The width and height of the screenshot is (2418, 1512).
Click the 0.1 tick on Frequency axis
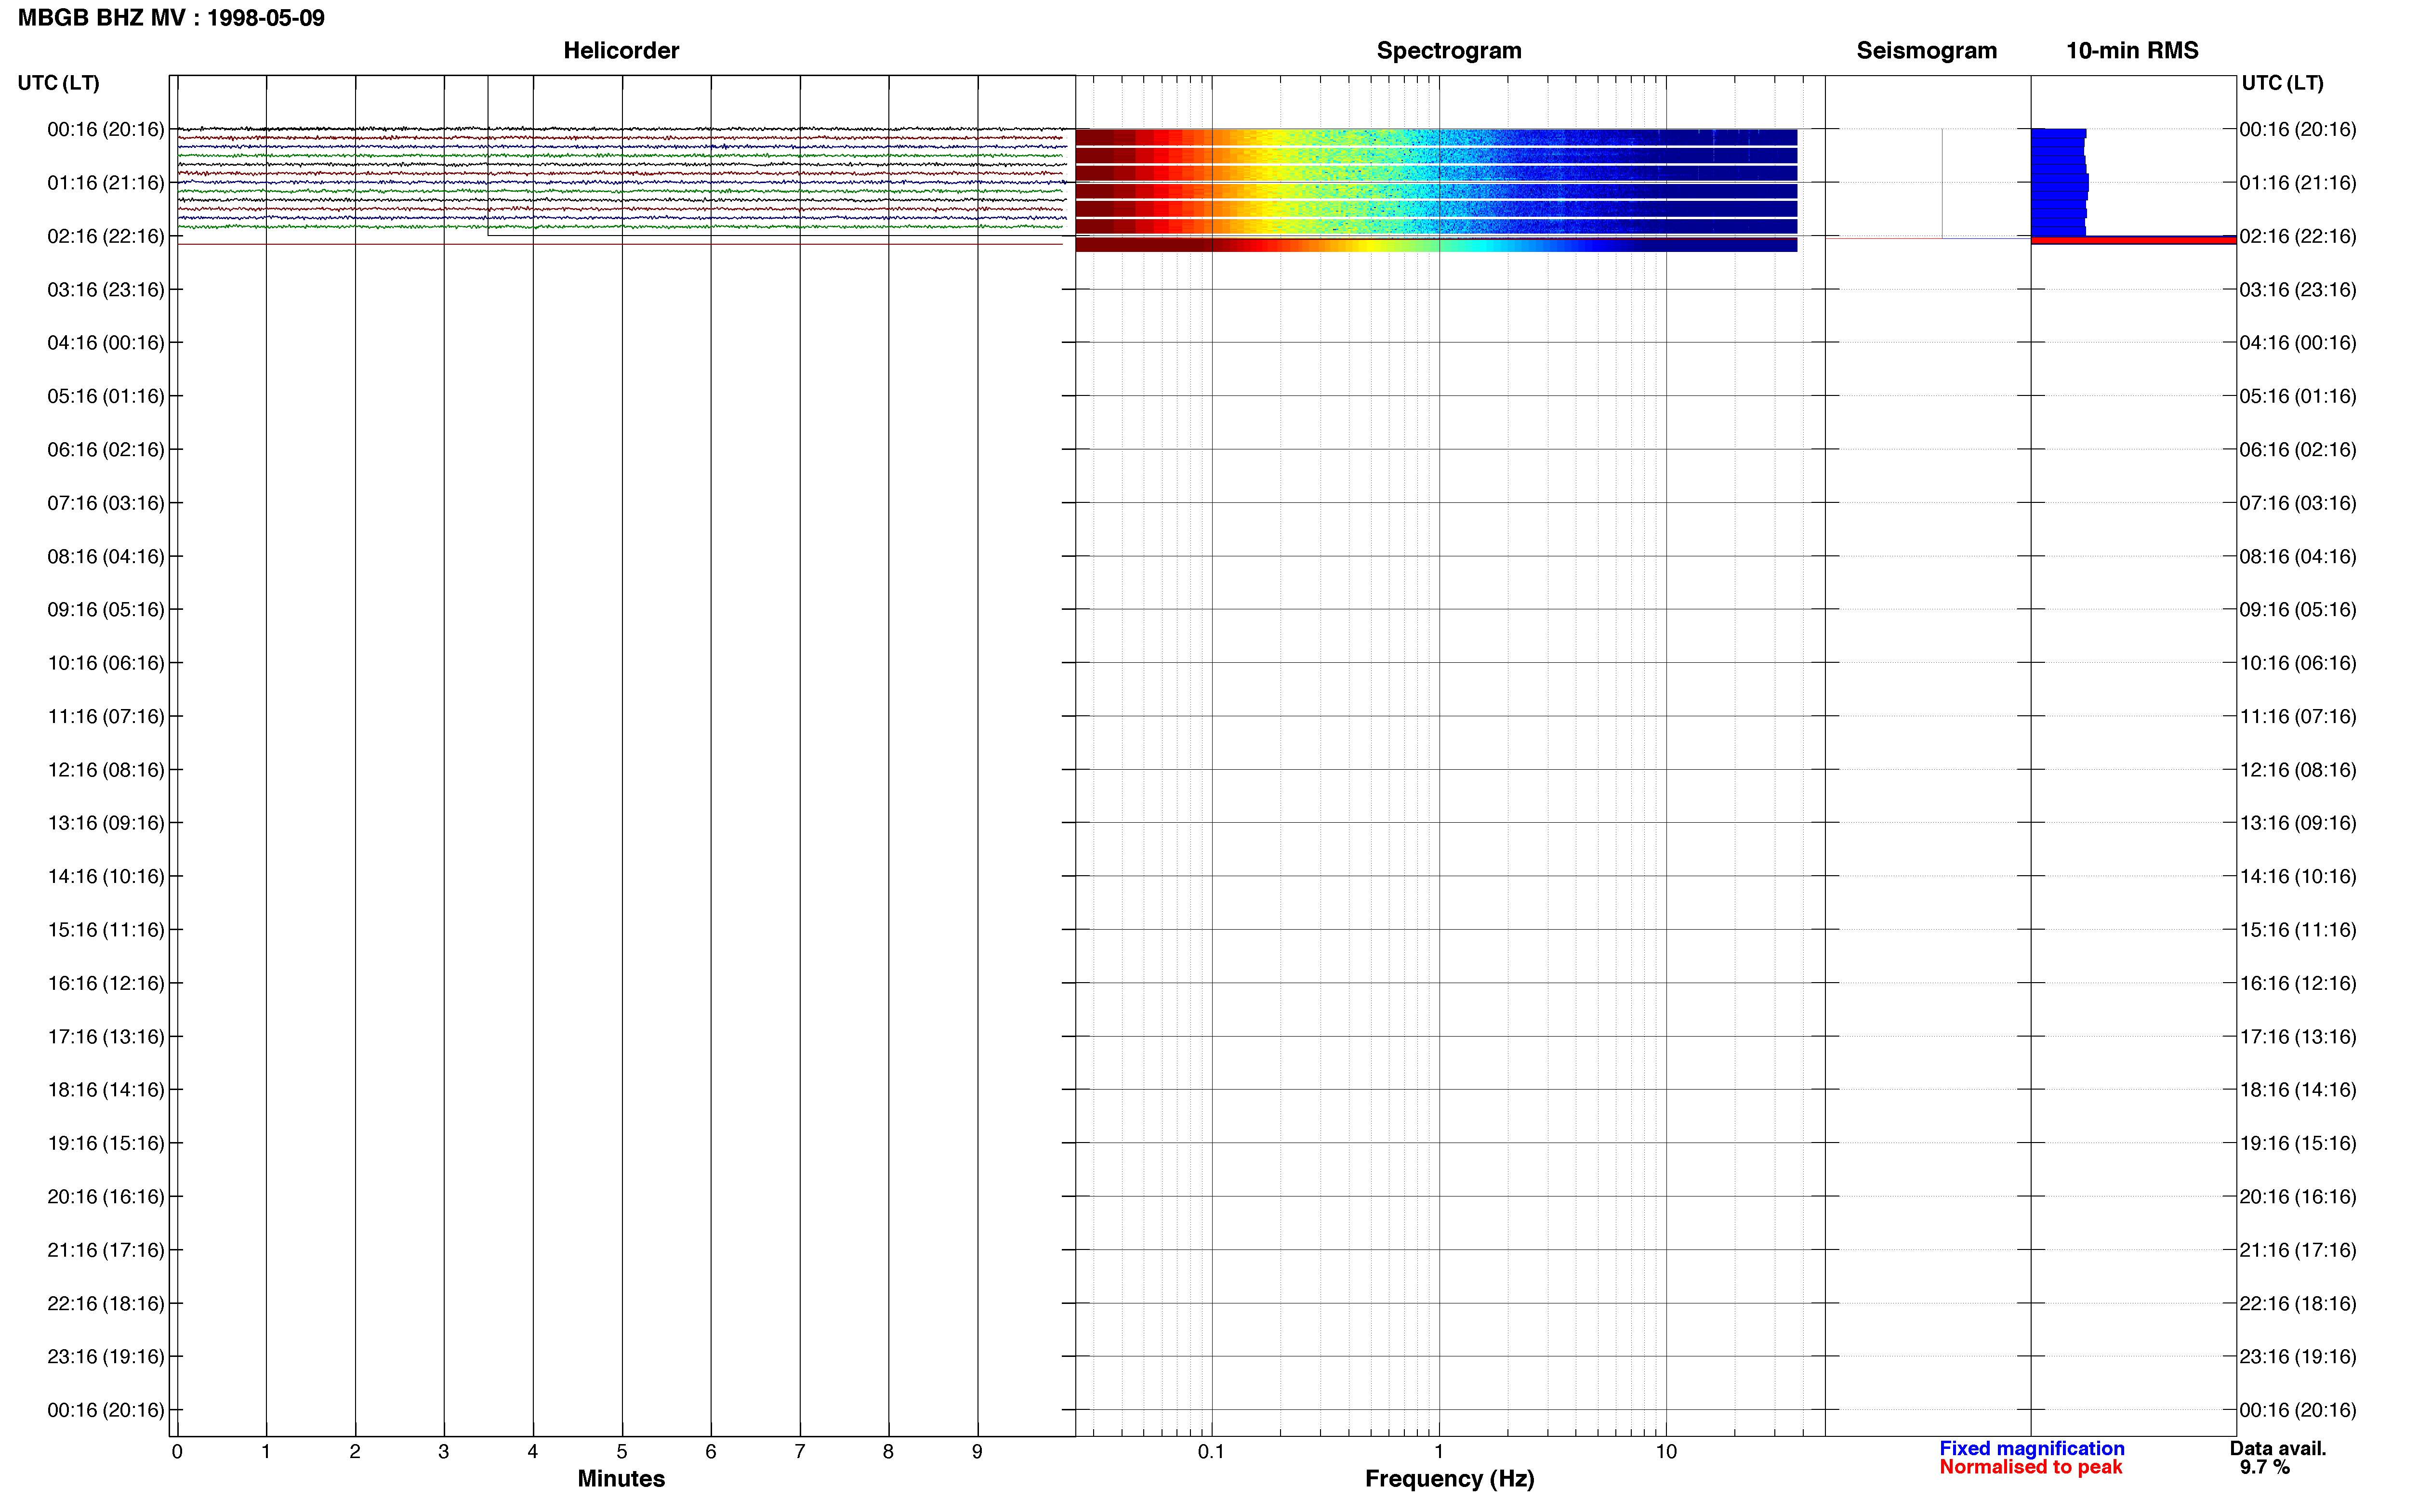coord(1211,1452)
